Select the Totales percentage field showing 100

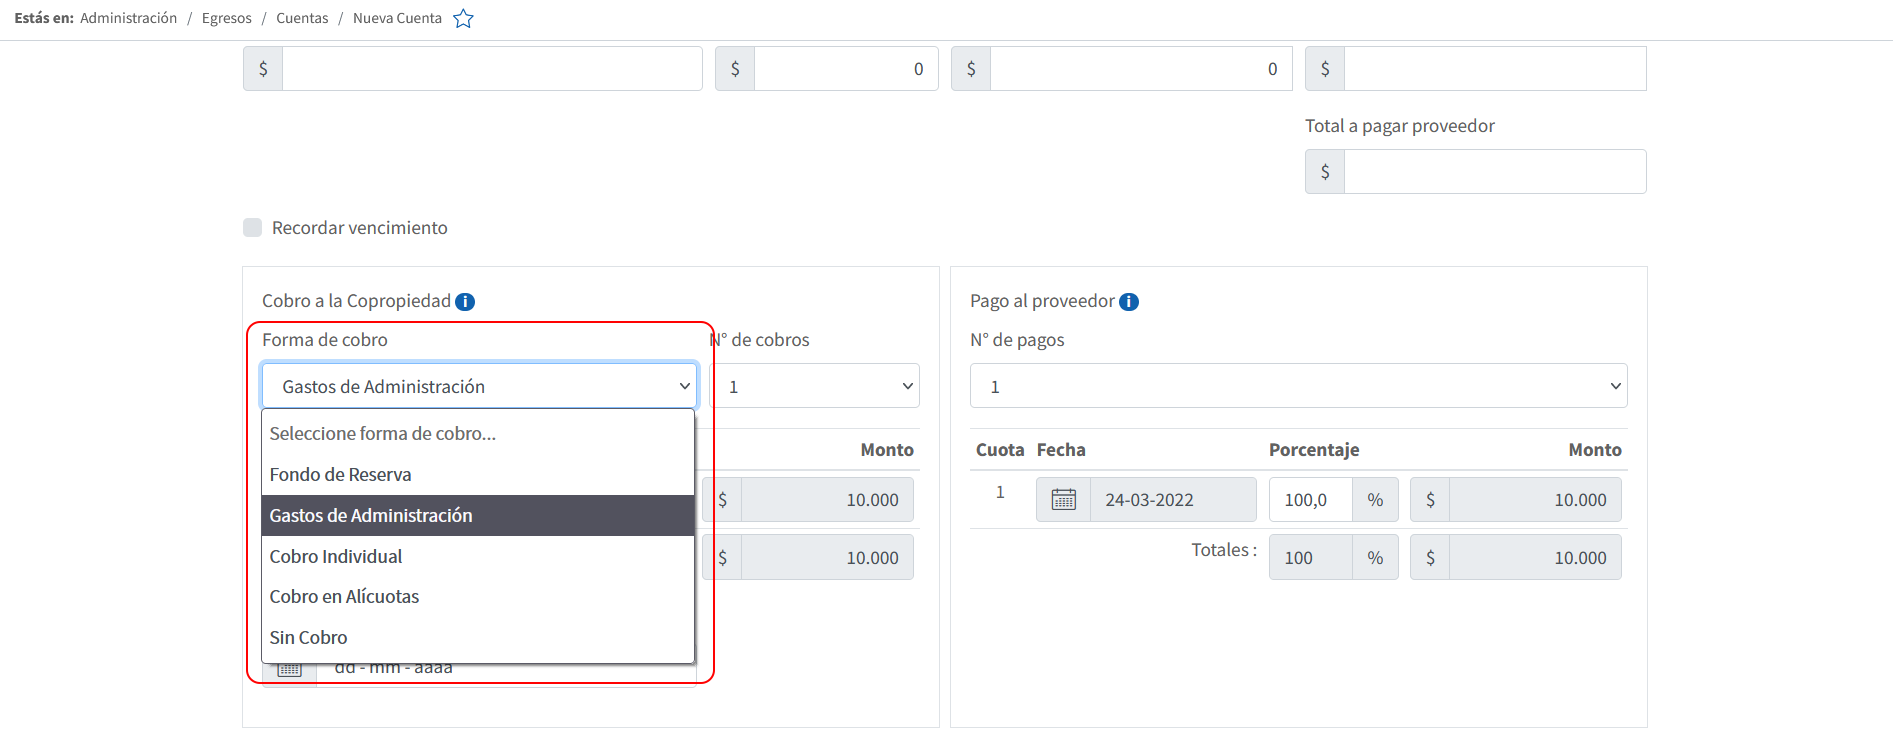[1311, 557]
